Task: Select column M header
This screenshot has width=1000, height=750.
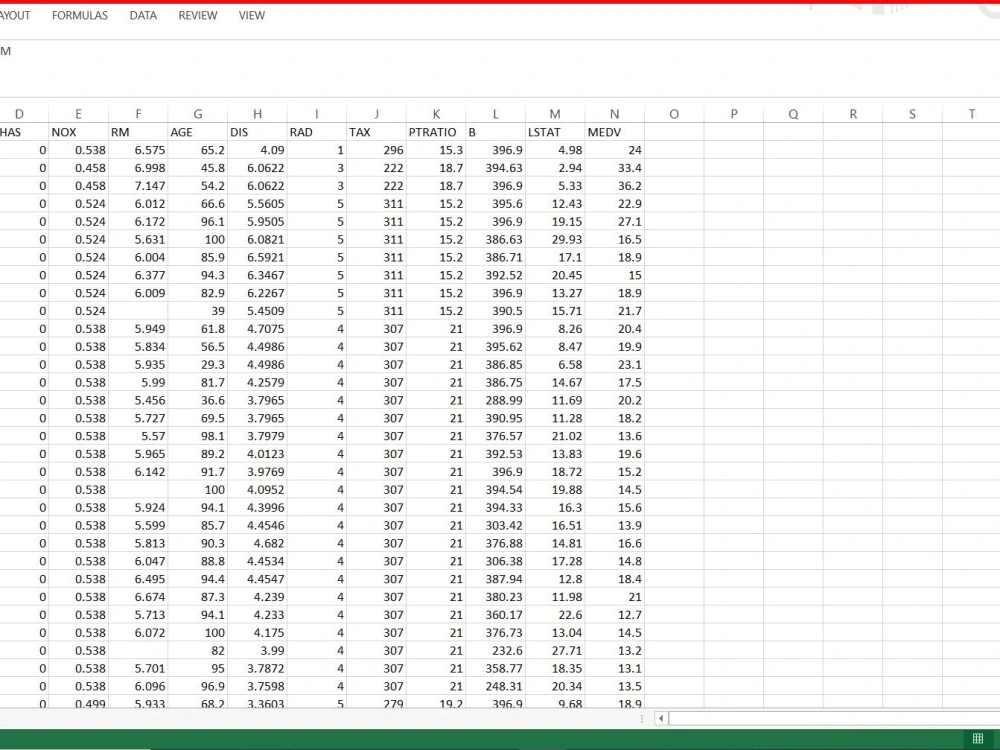Action: pos(555,114)
